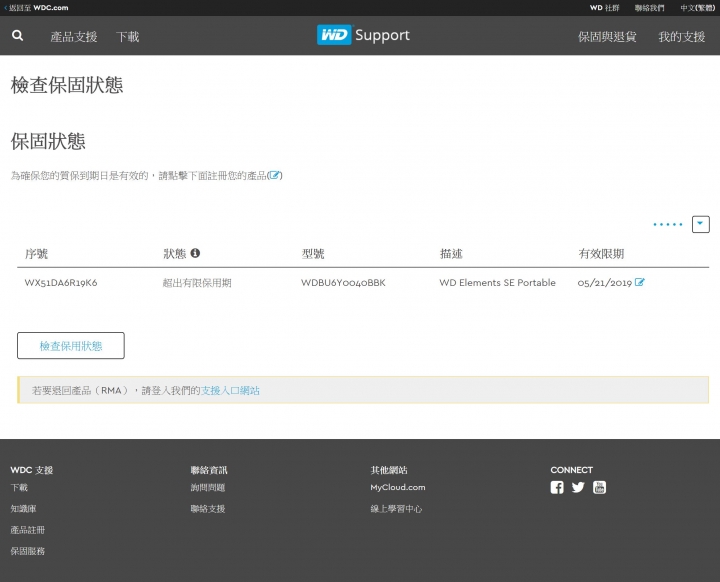Open 我的支援 menu

681,37
